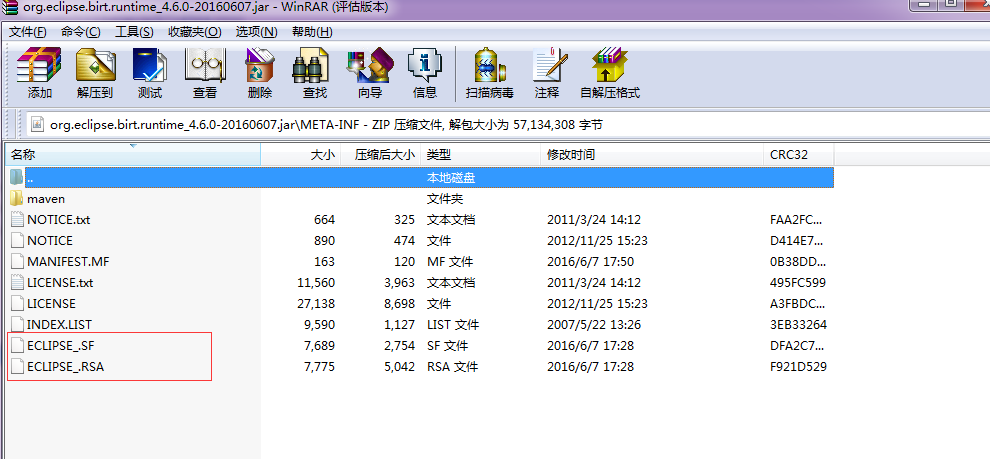Open the File (文件) menu
Image resolution: width=990 pixels, height=459 pixels.
click(28, 32)
